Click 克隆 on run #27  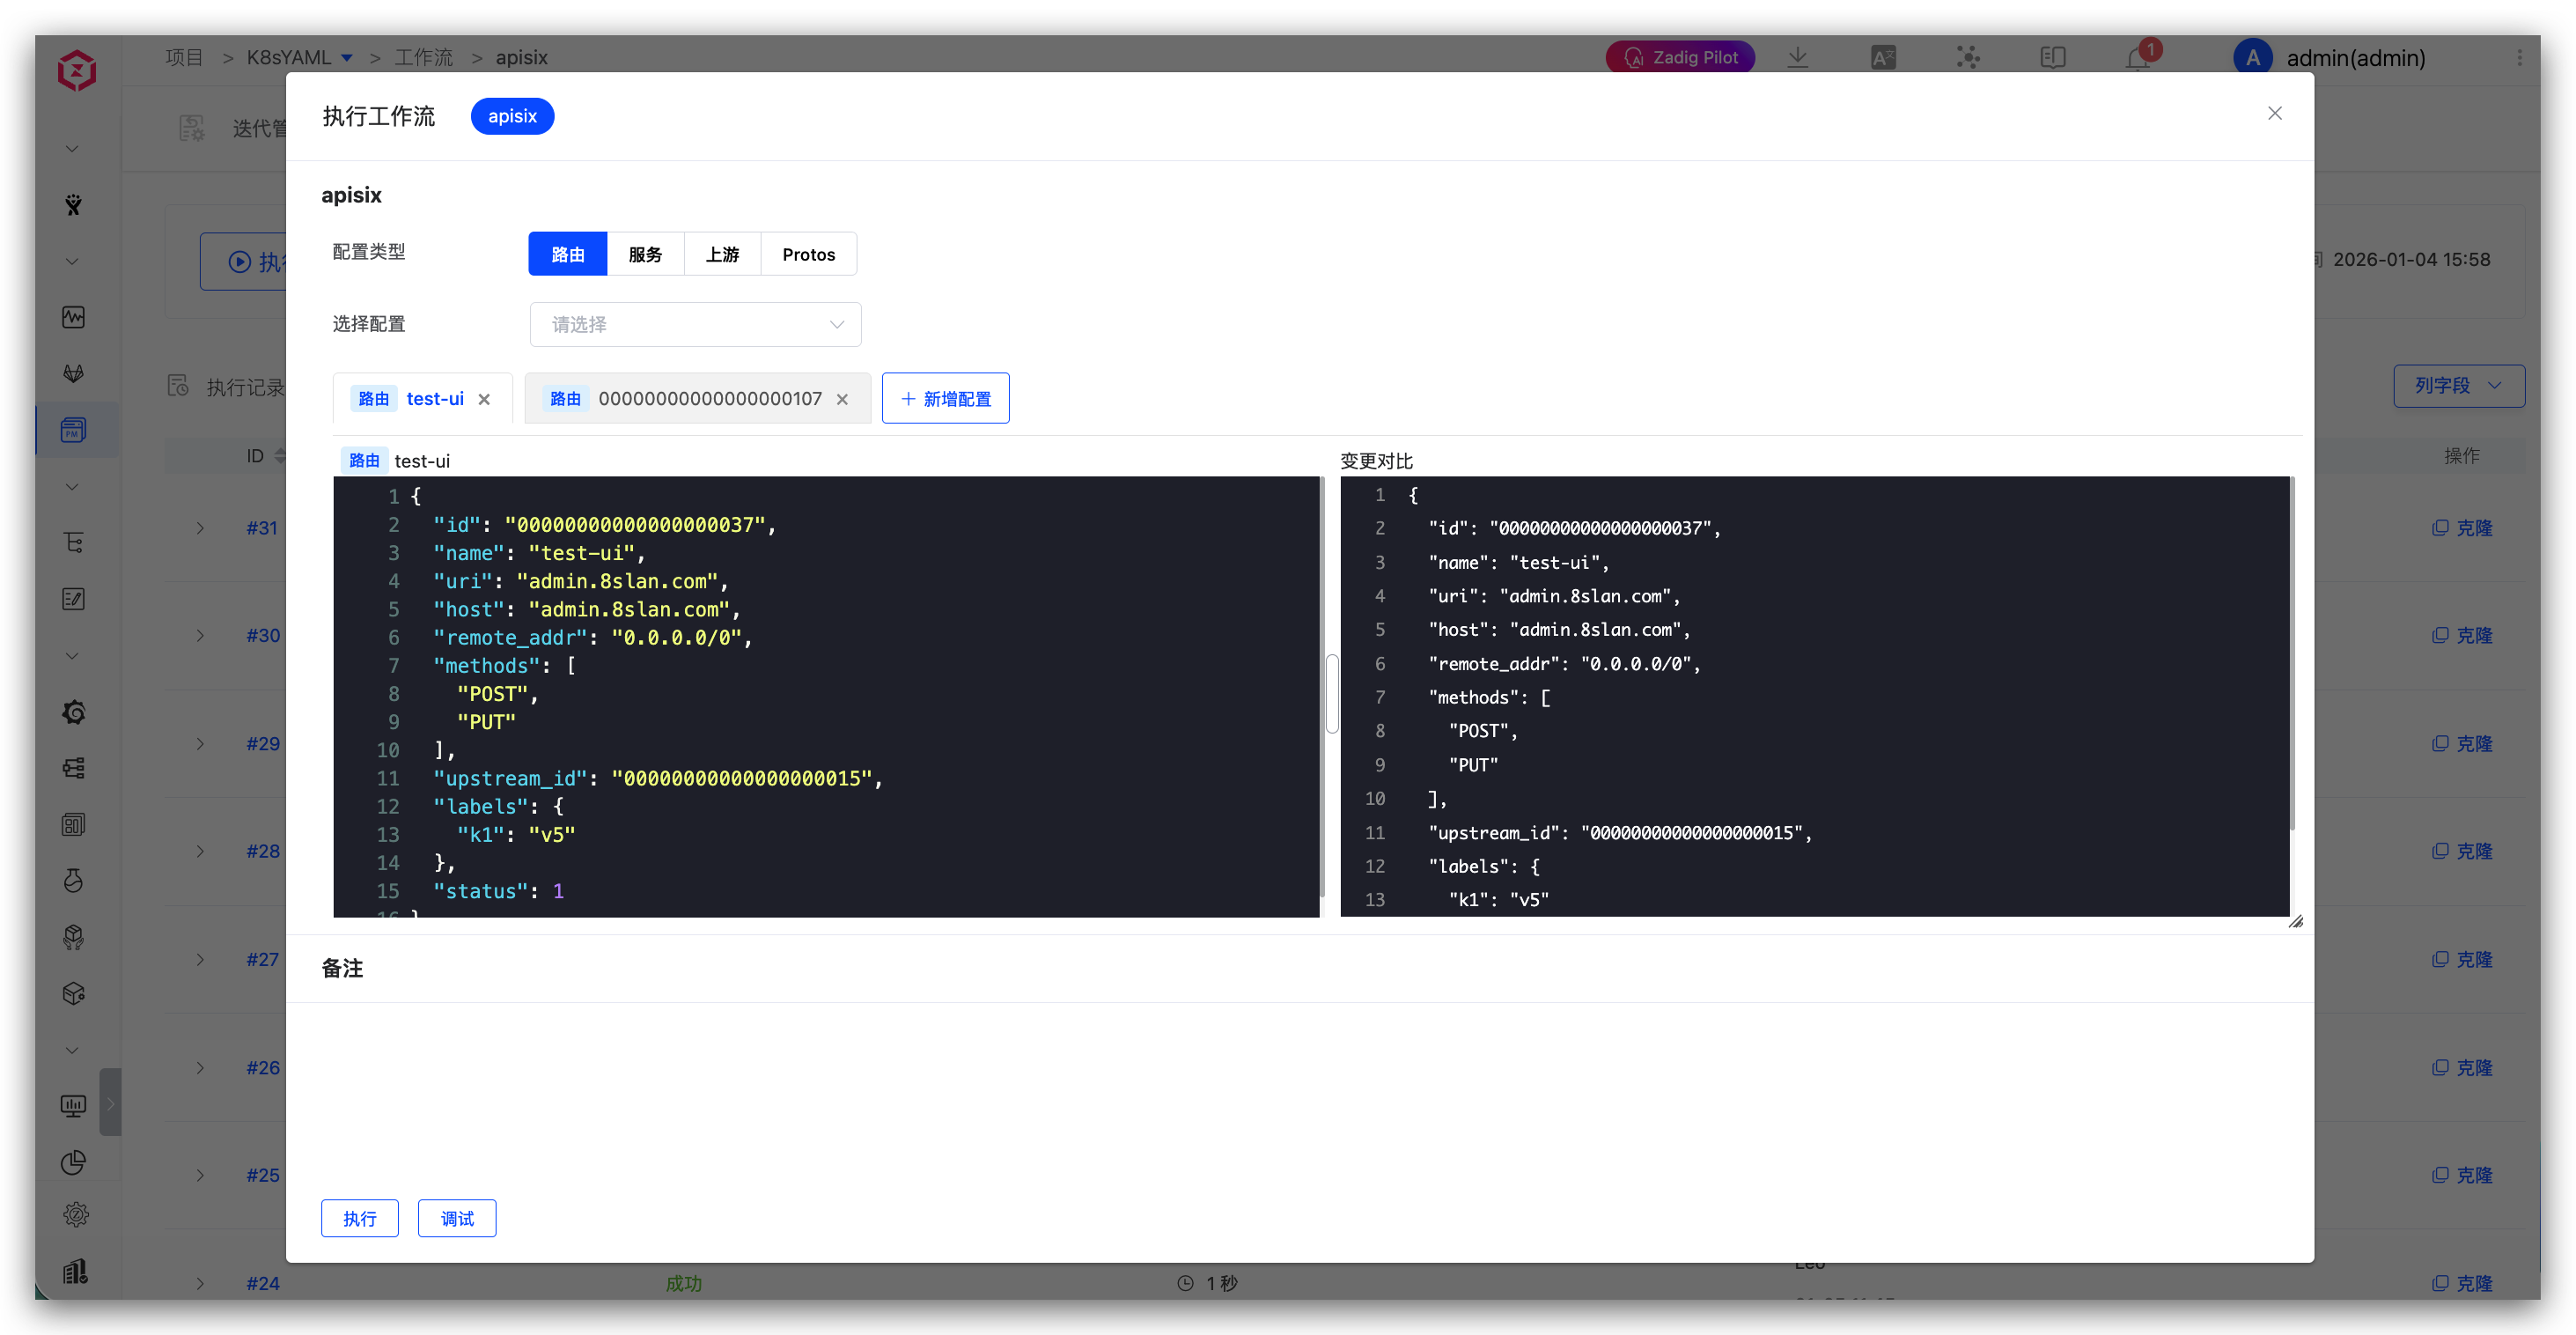click(2465, 959)
